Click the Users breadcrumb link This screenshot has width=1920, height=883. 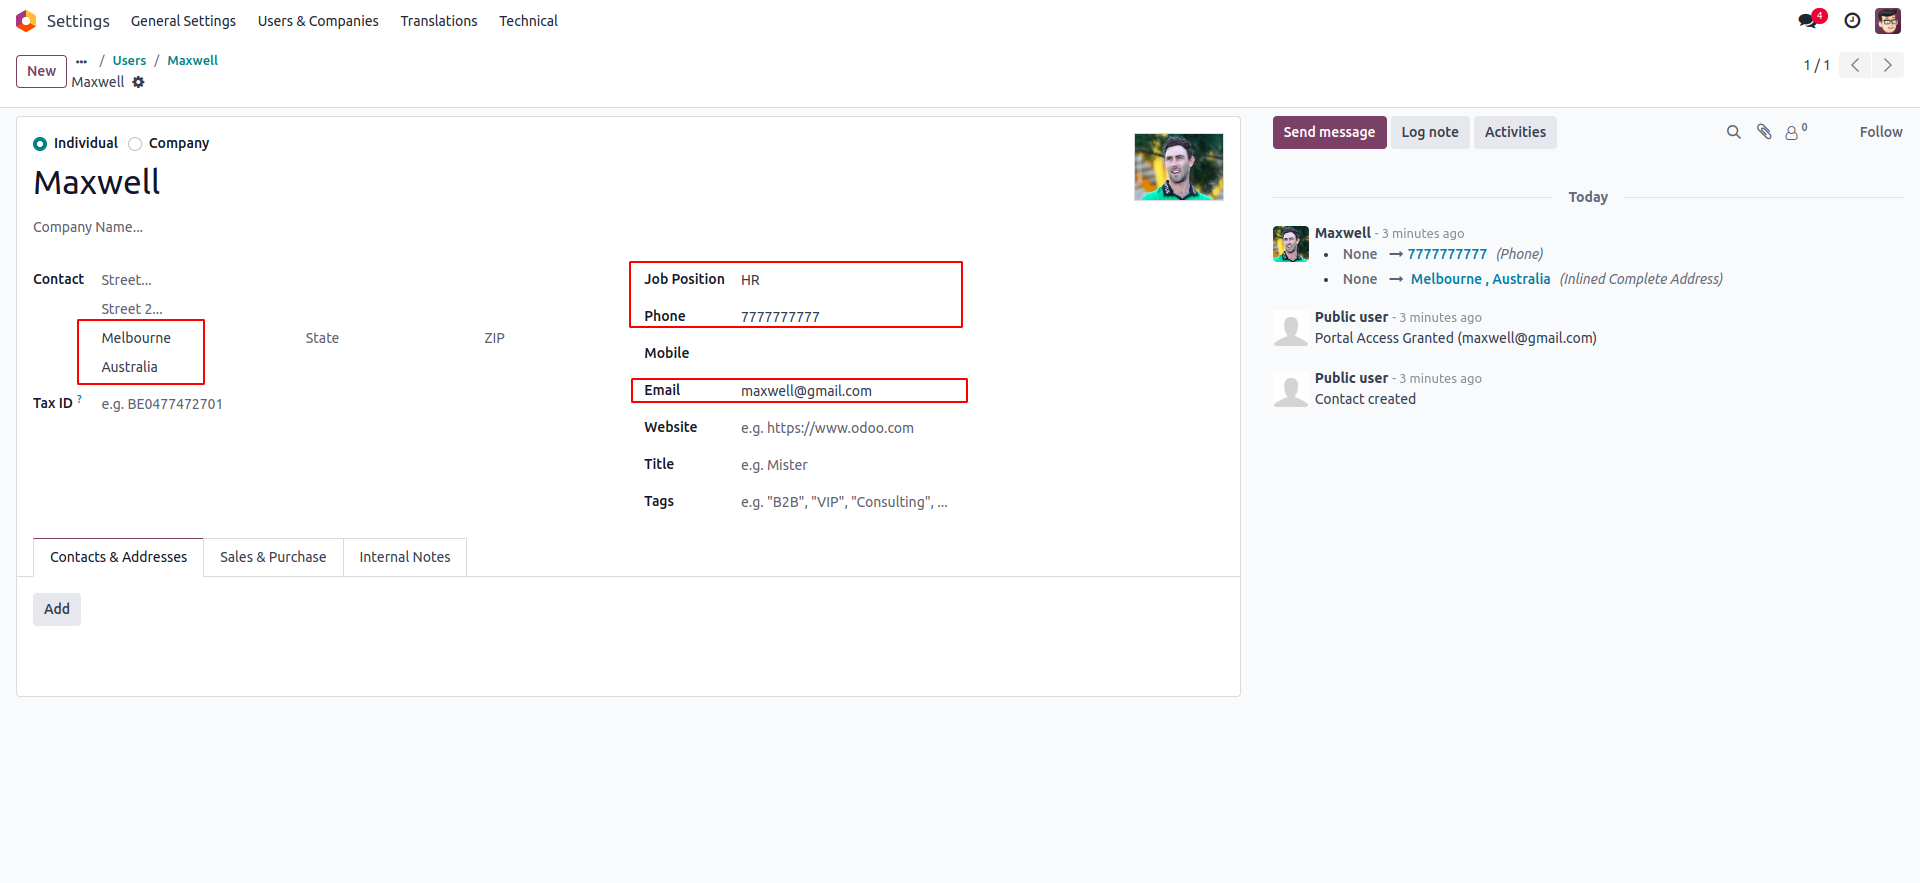pyautogui.click(x=129, y=61)
